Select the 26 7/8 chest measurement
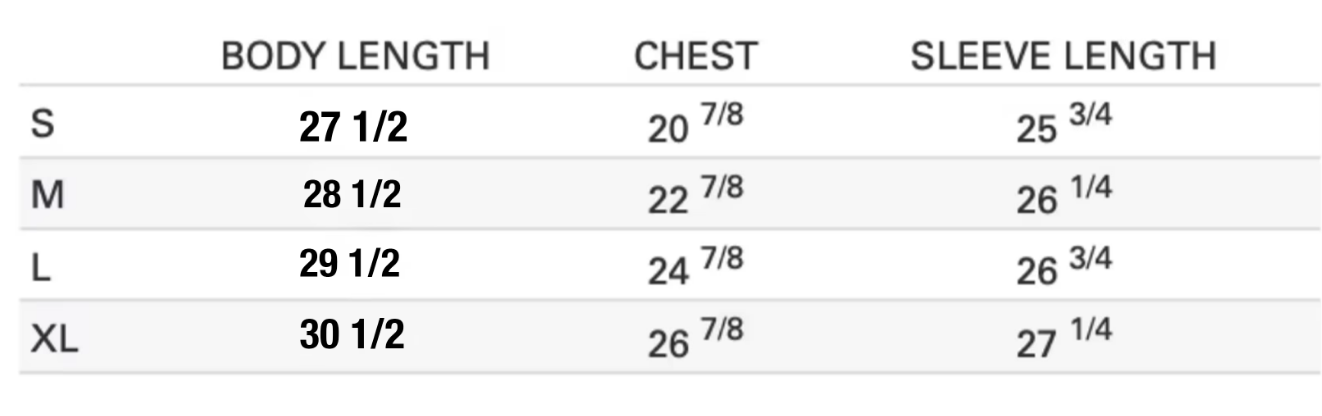 coord(695,339)
